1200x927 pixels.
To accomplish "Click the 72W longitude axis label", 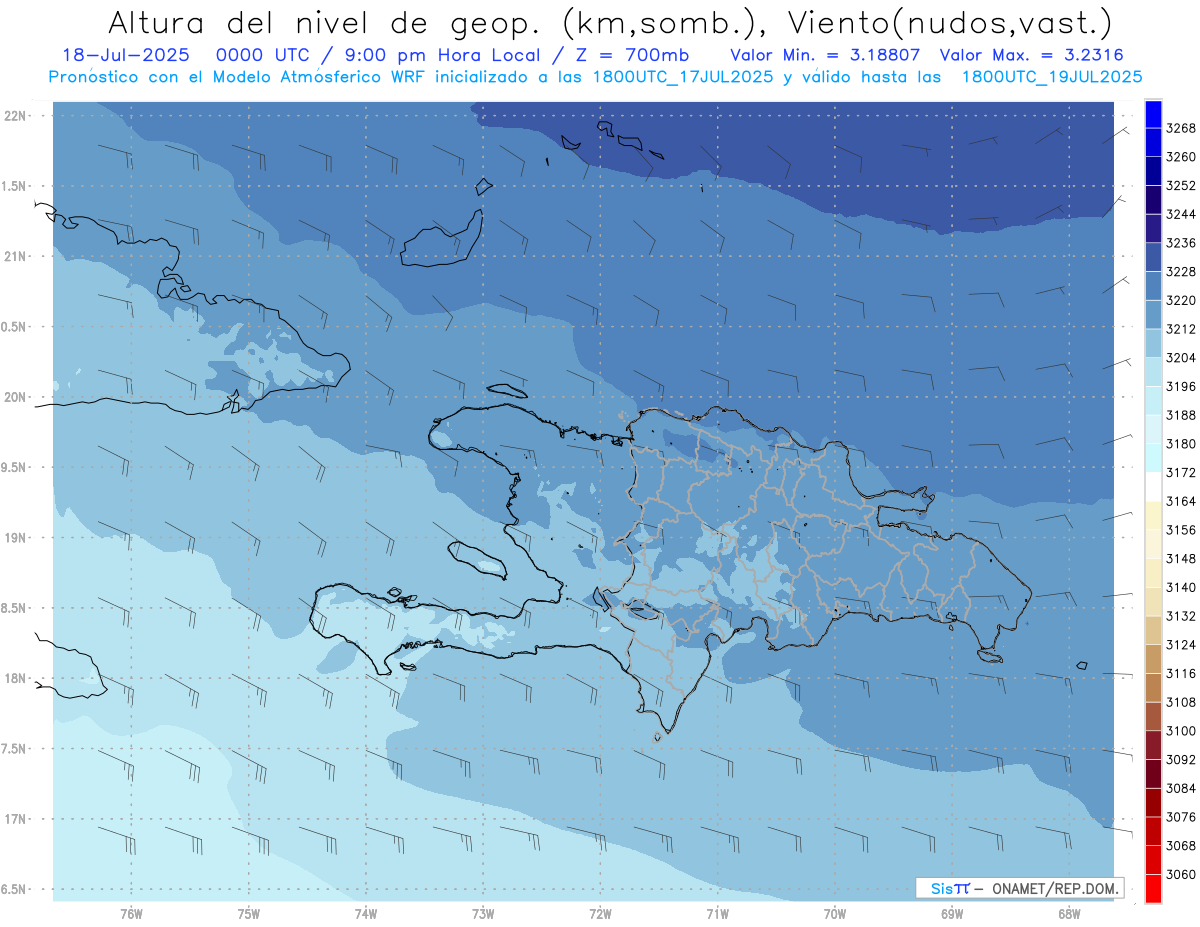I will tap(600, 914).
